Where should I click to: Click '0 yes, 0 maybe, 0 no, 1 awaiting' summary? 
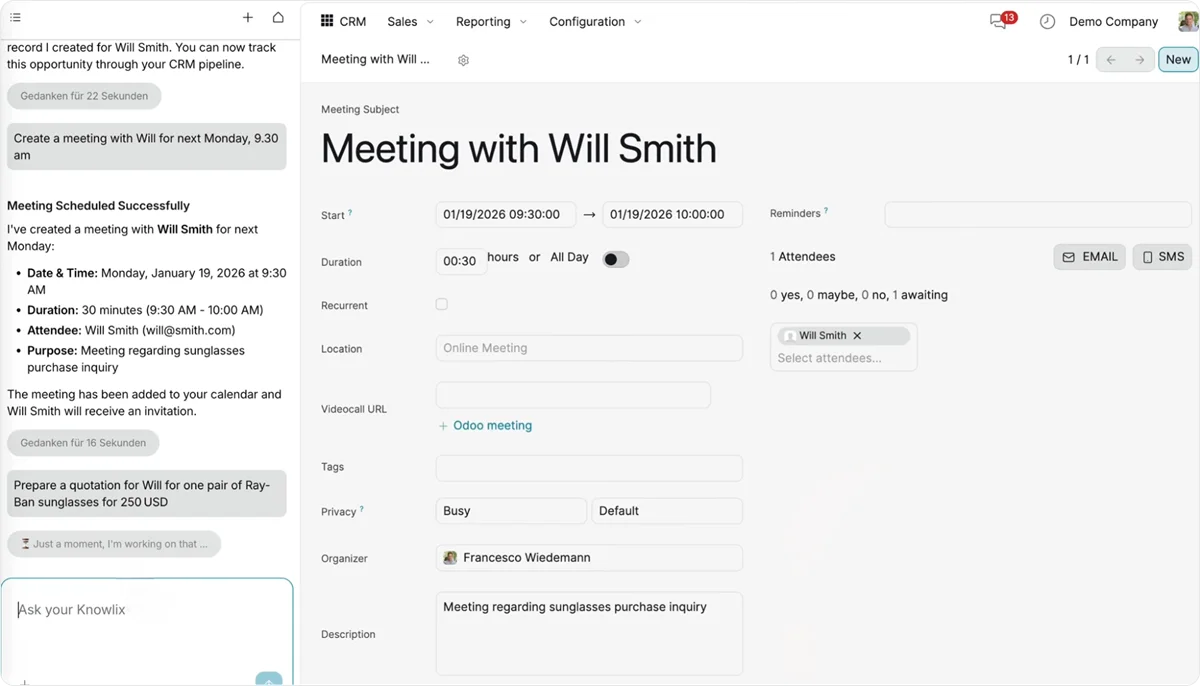(x=859, y=295)
